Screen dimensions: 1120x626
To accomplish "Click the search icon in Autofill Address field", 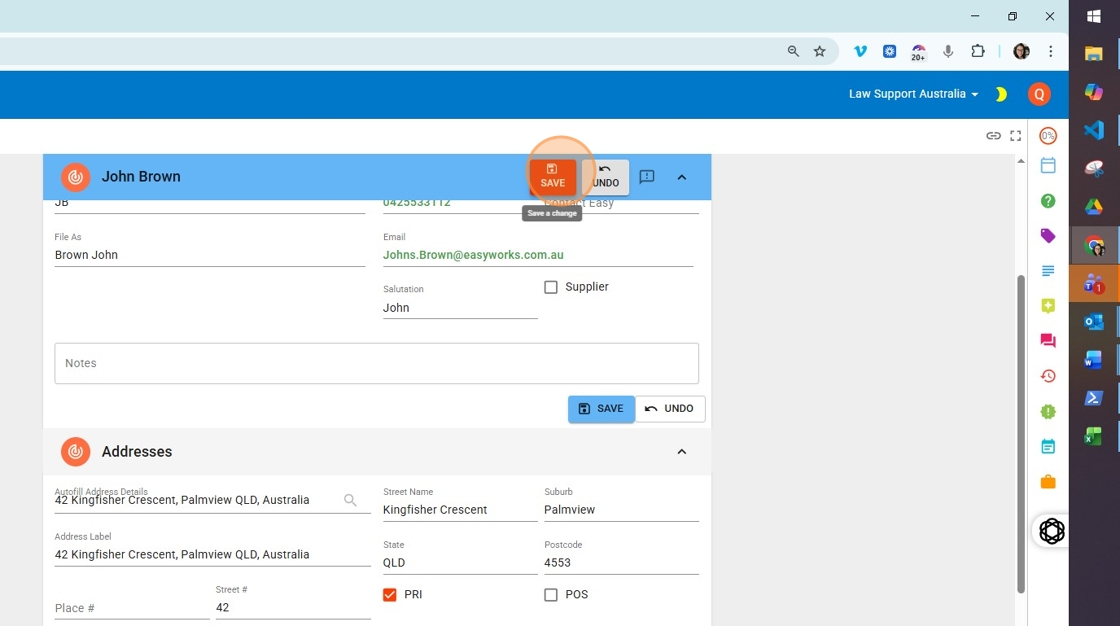I will [350, 500].
